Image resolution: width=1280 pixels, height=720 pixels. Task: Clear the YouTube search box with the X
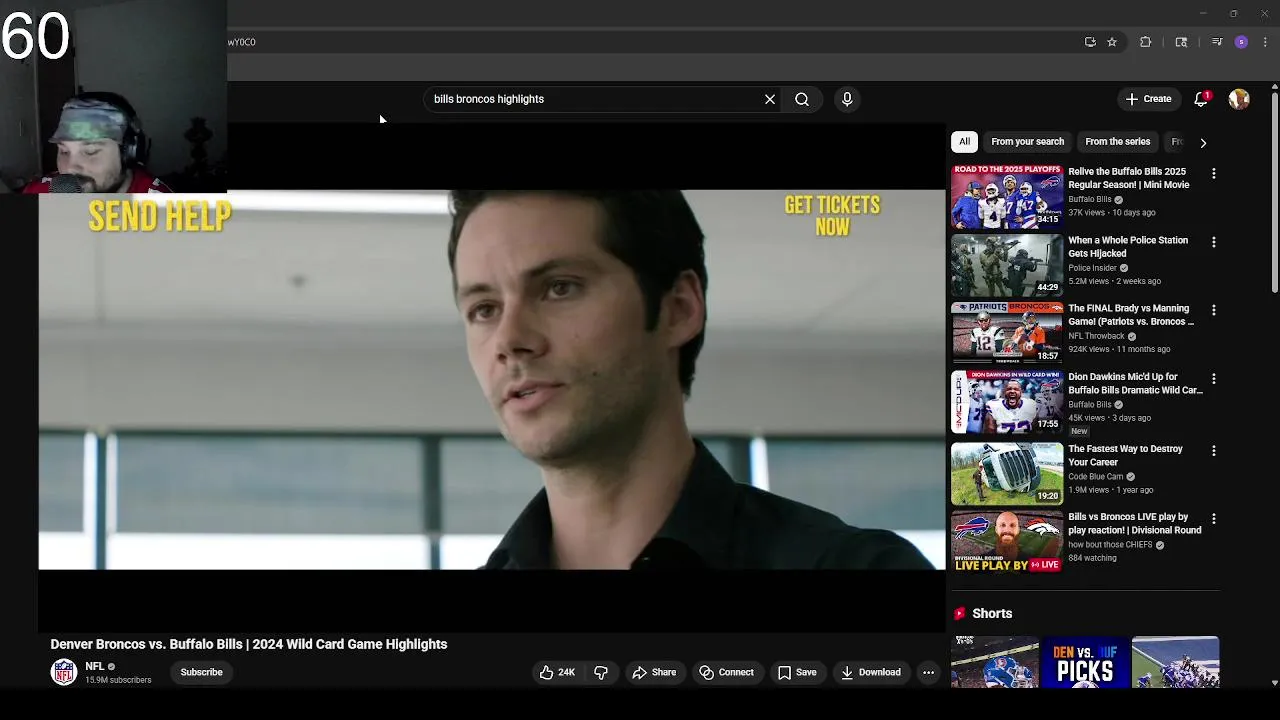click(x=770, y=99)
